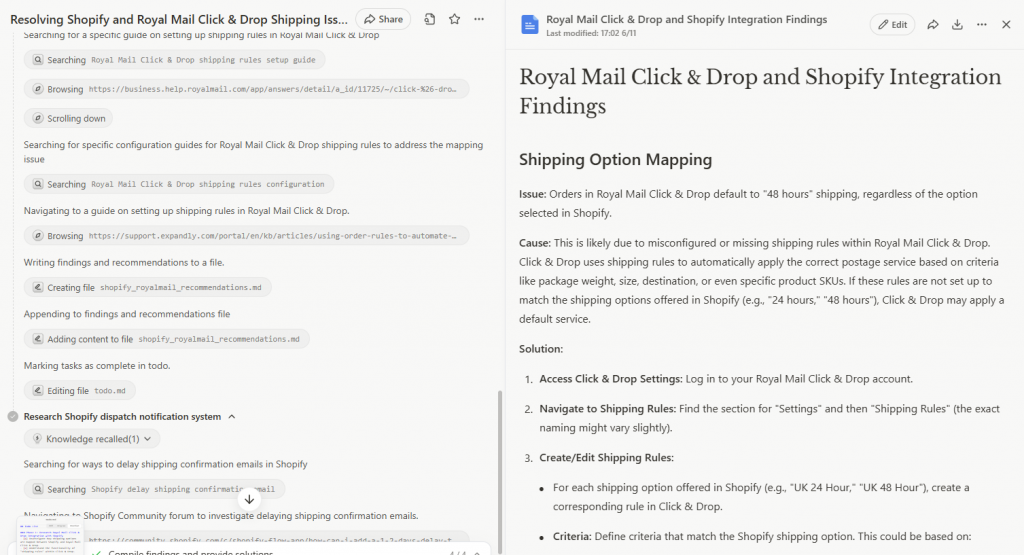Image resolution: width=1024 pixels, height=555 pixels.
Task: Click the Share button in the chat header
Action: point(382,19)
